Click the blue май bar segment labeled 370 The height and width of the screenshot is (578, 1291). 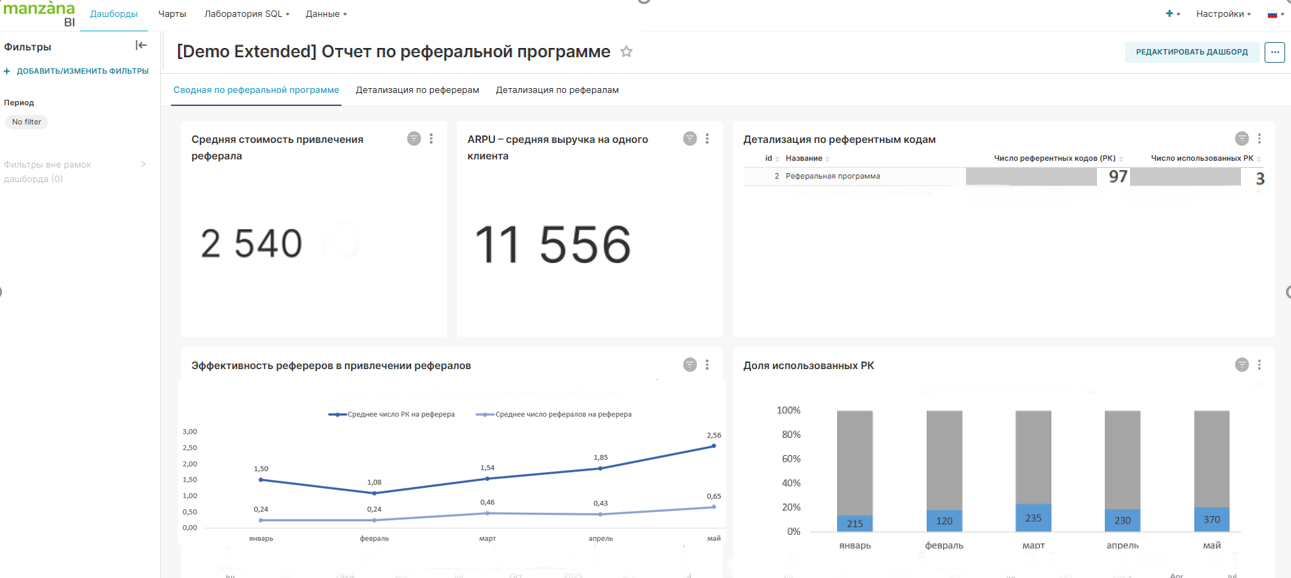[x=1211, y=520]
